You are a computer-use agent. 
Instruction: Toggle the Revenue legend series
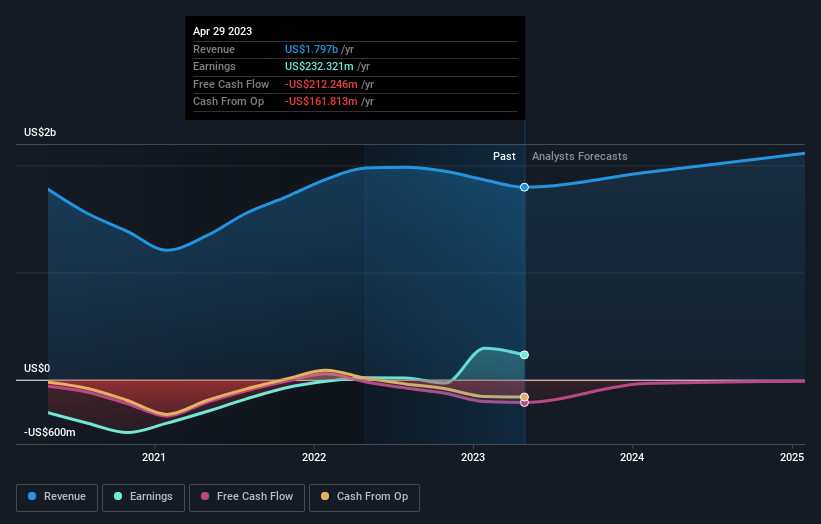[57, 497]
